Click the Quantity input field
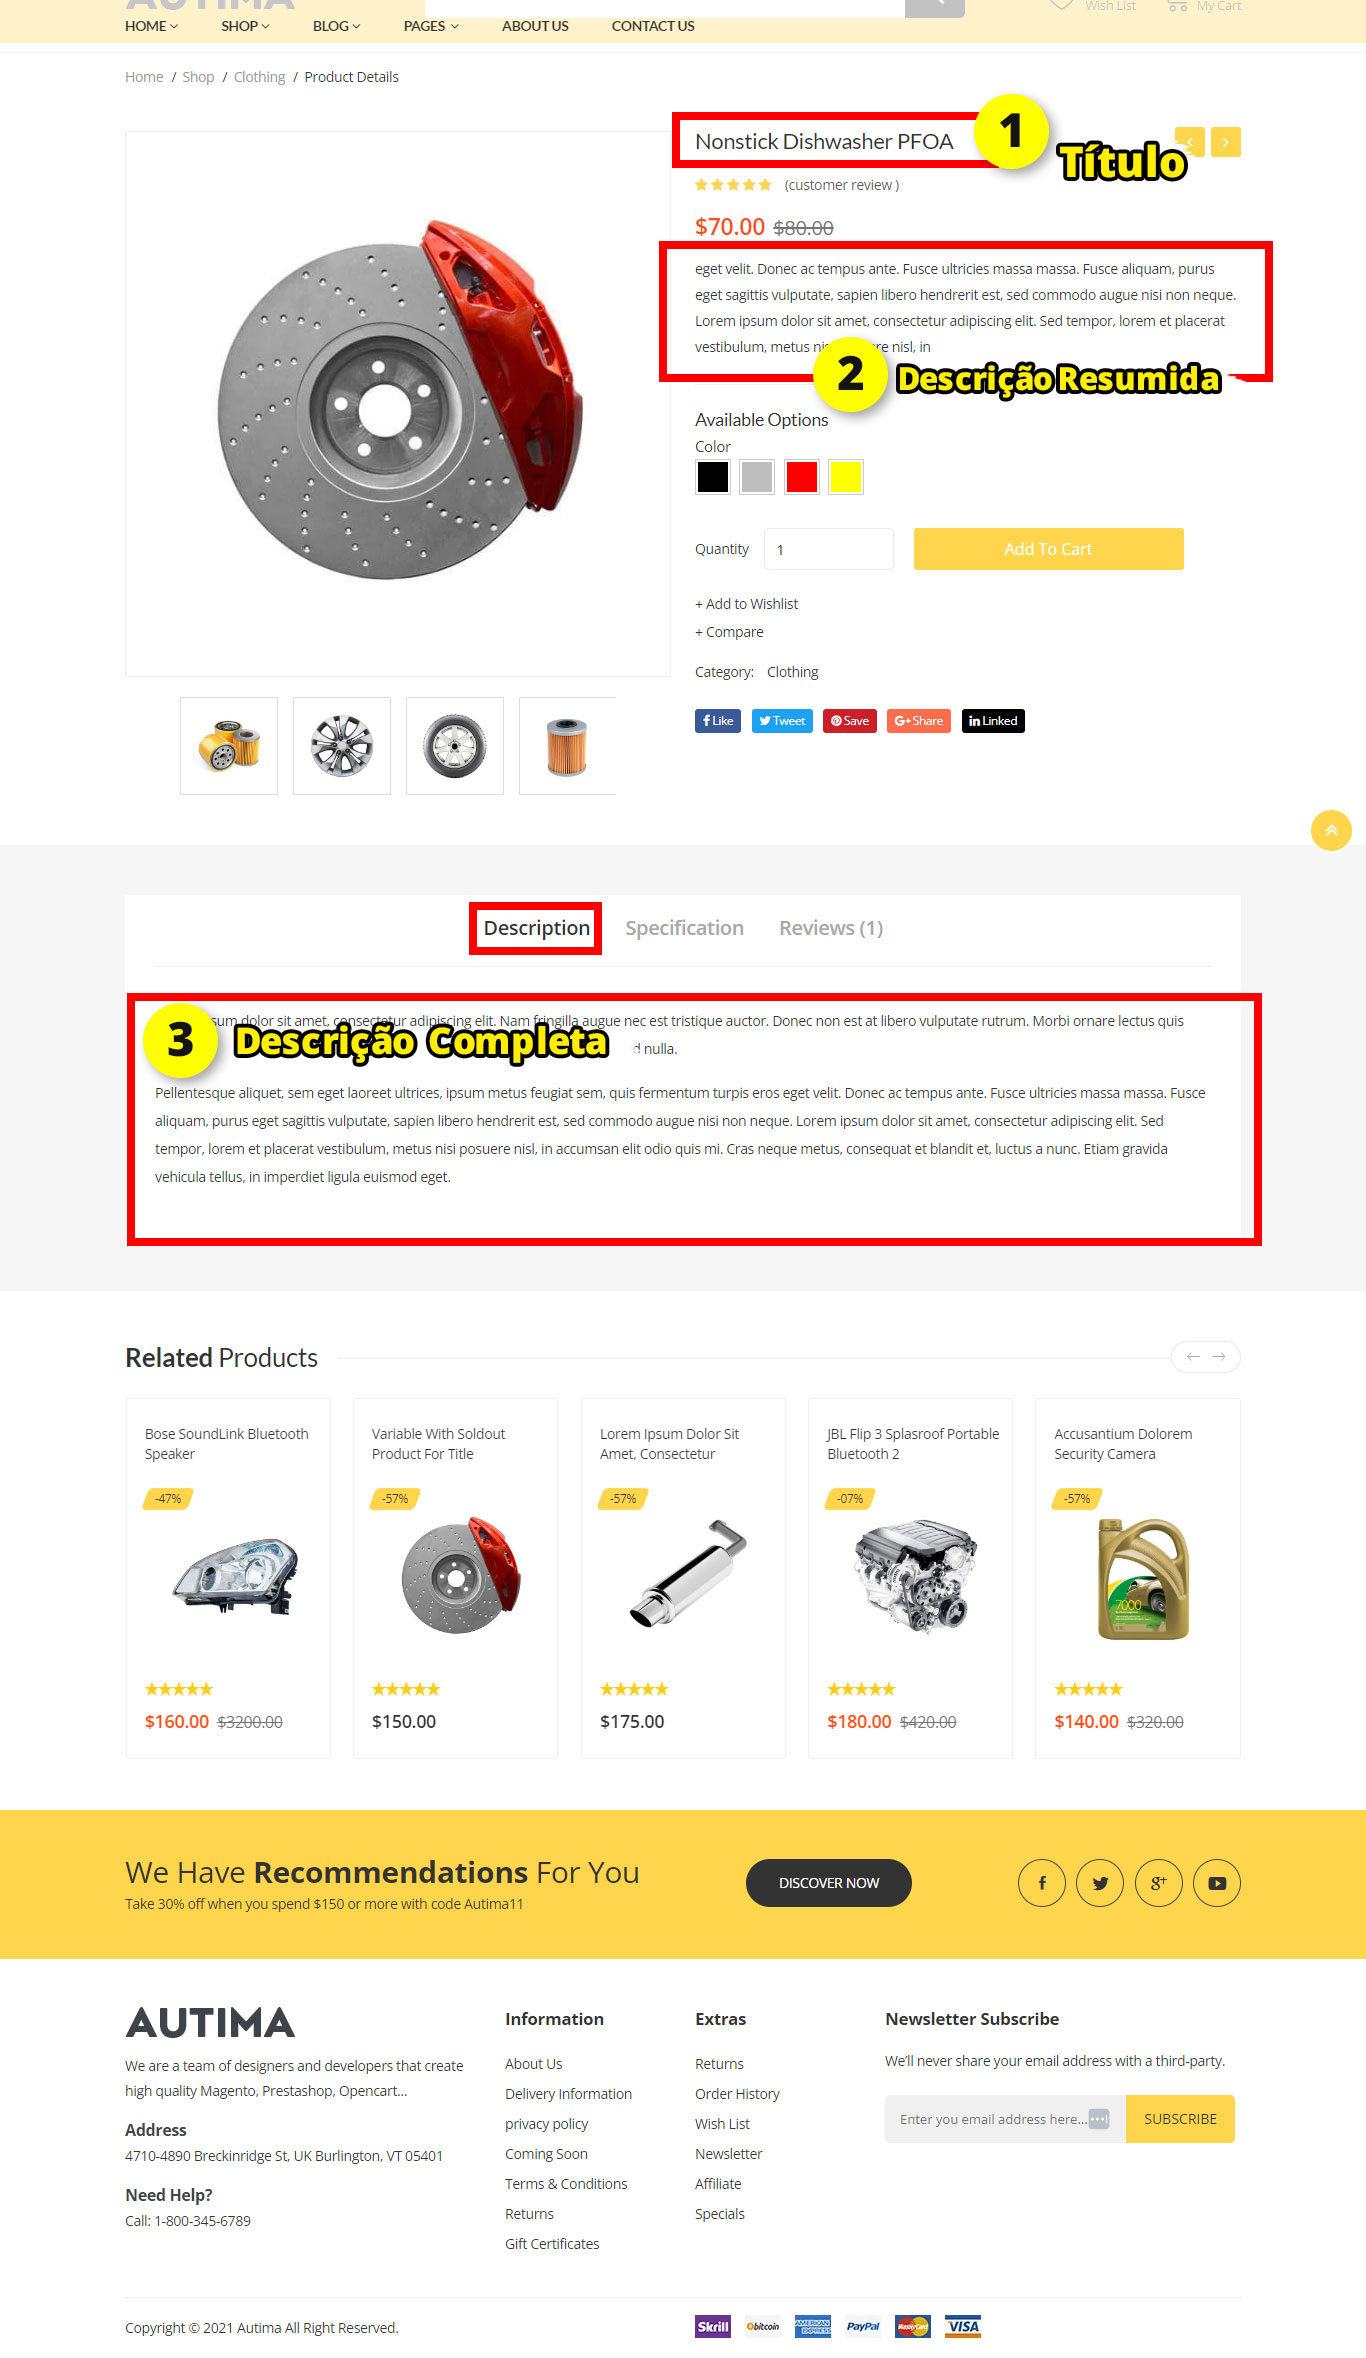The image size is (1366, 2358). pyautogui.click(x=829, y=549)
